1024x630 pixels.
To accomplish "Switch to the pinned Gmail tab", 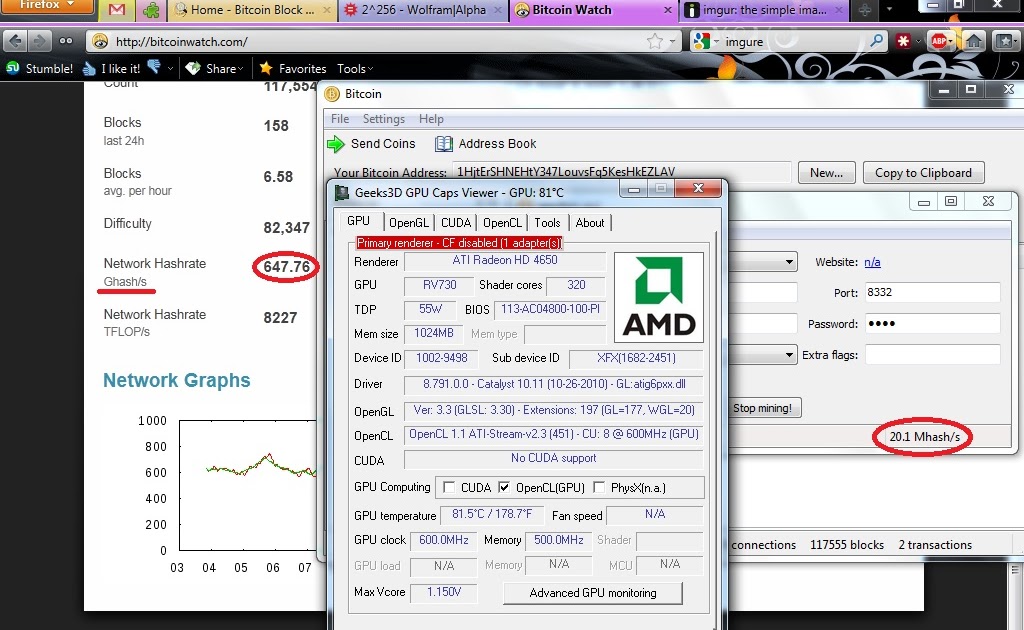I will 116,10.
